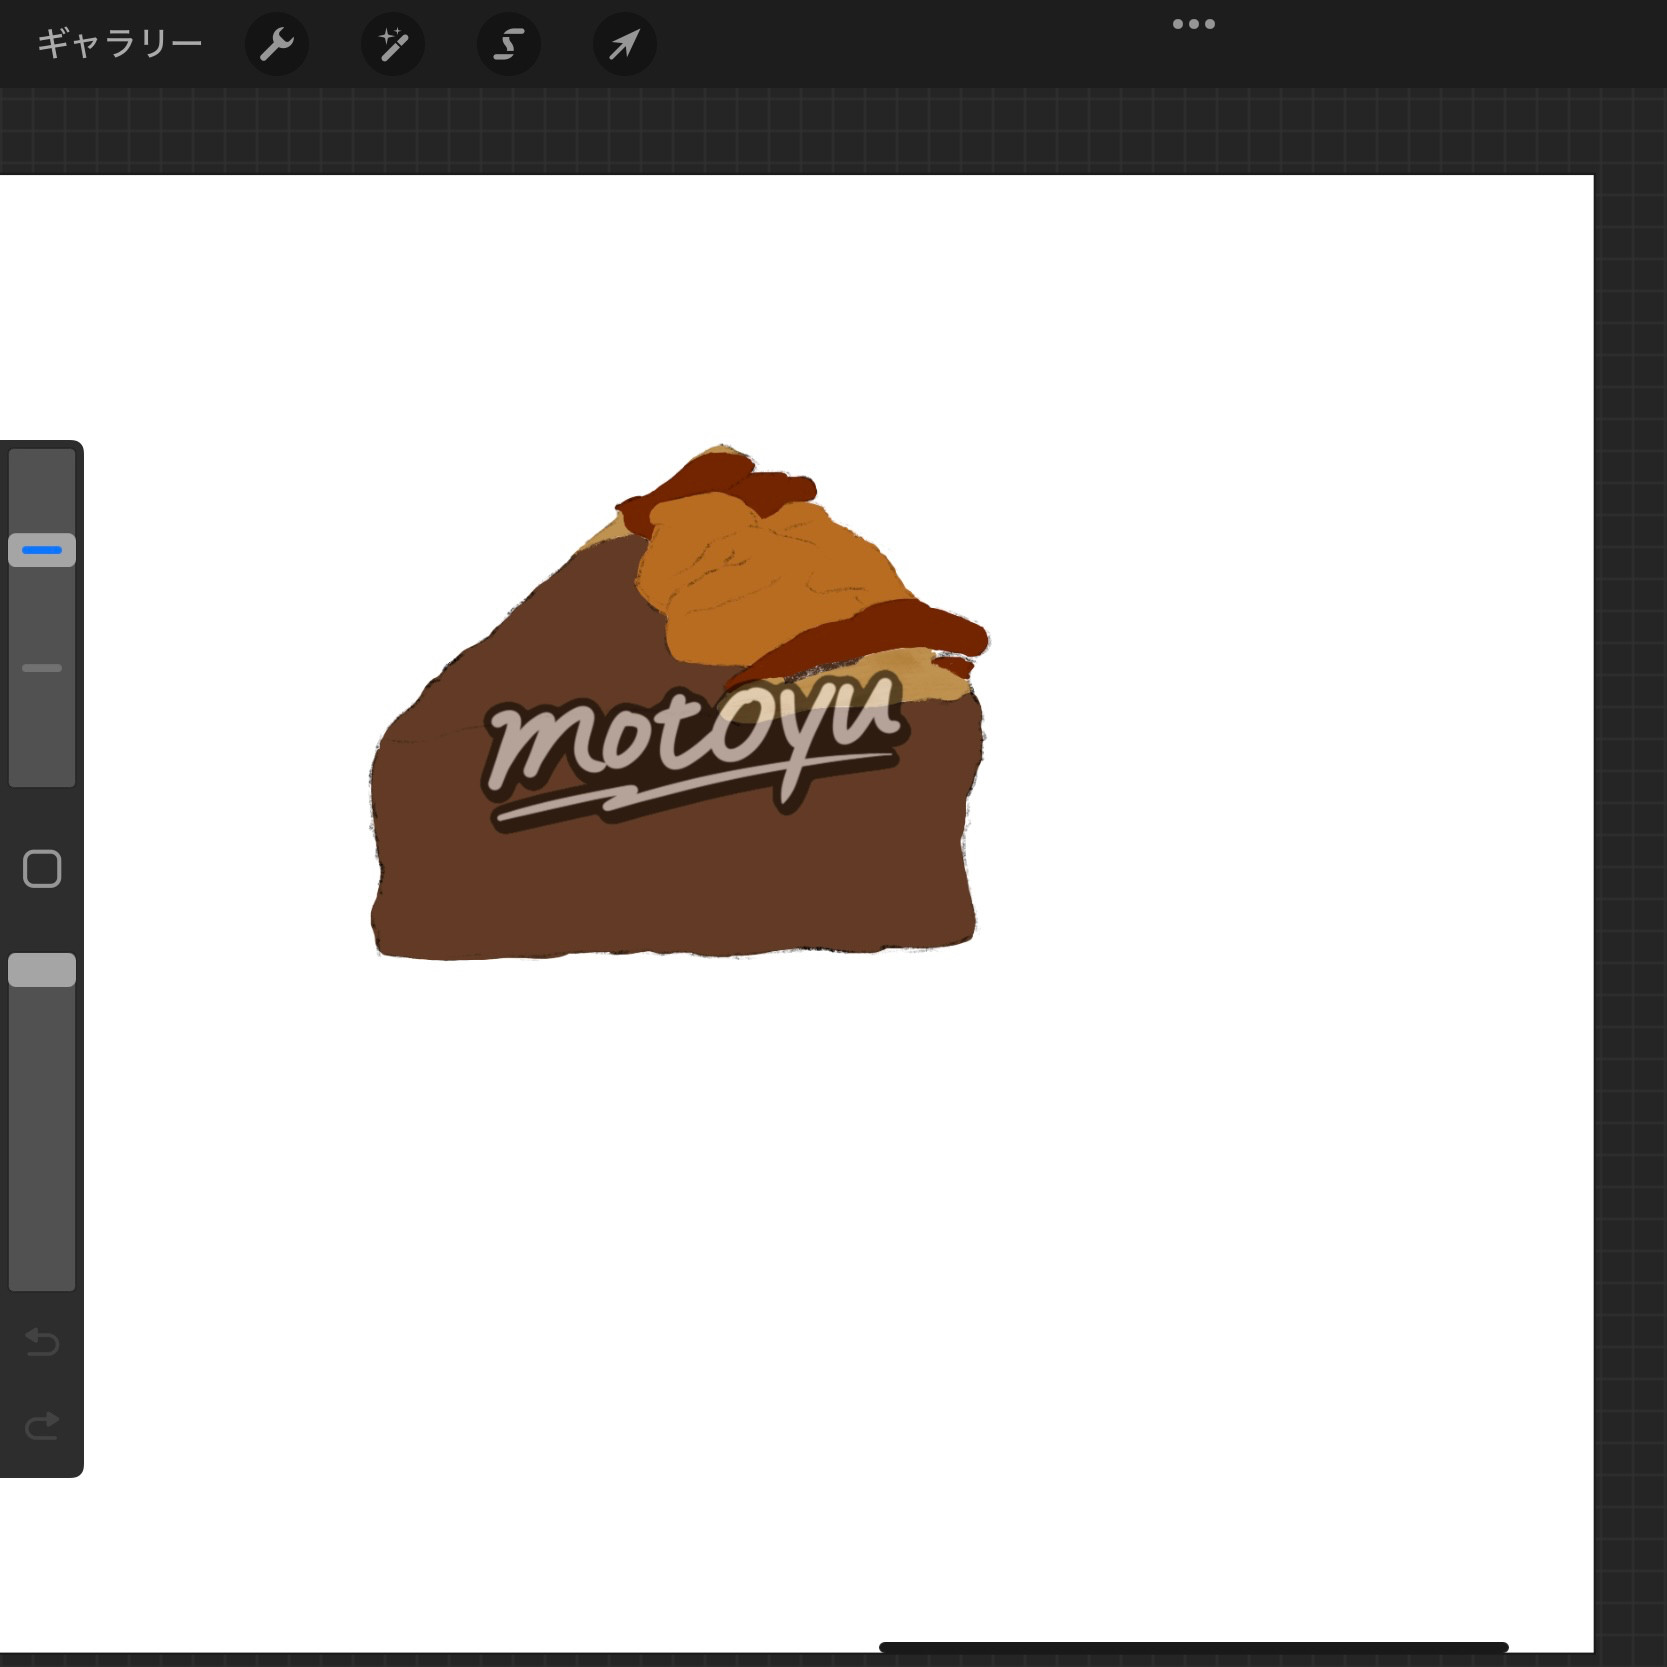Activate the Transform arrow tool

pos(625,44)
